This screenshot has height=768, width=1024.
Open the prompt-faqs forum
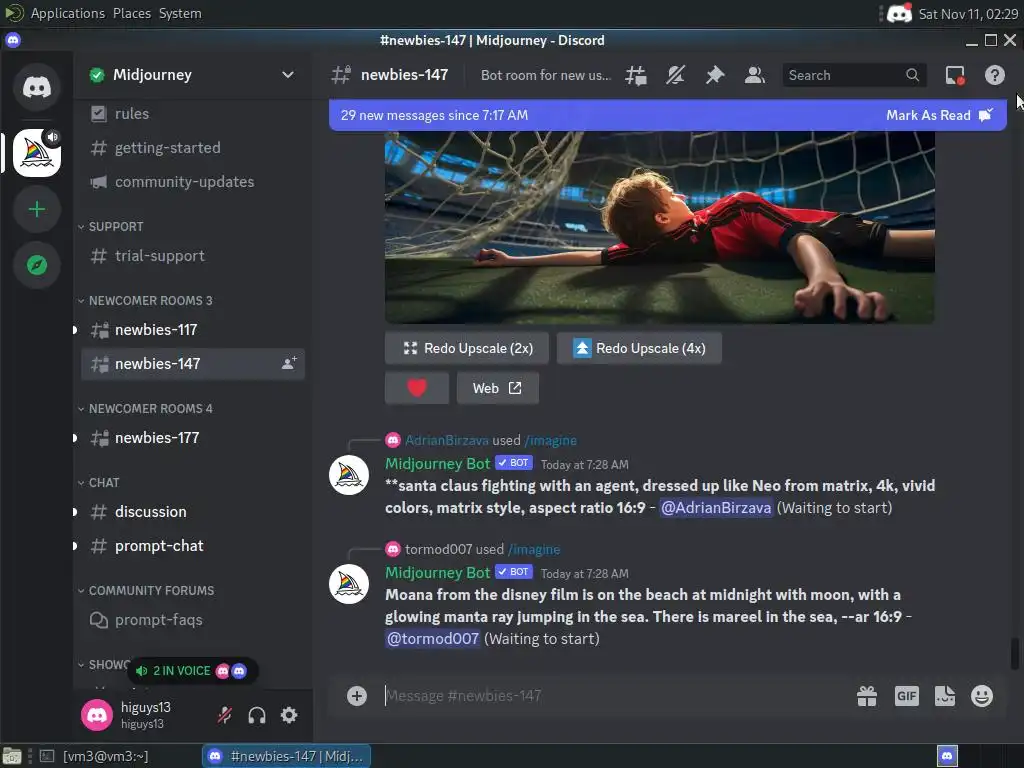(x=193, y=620)
